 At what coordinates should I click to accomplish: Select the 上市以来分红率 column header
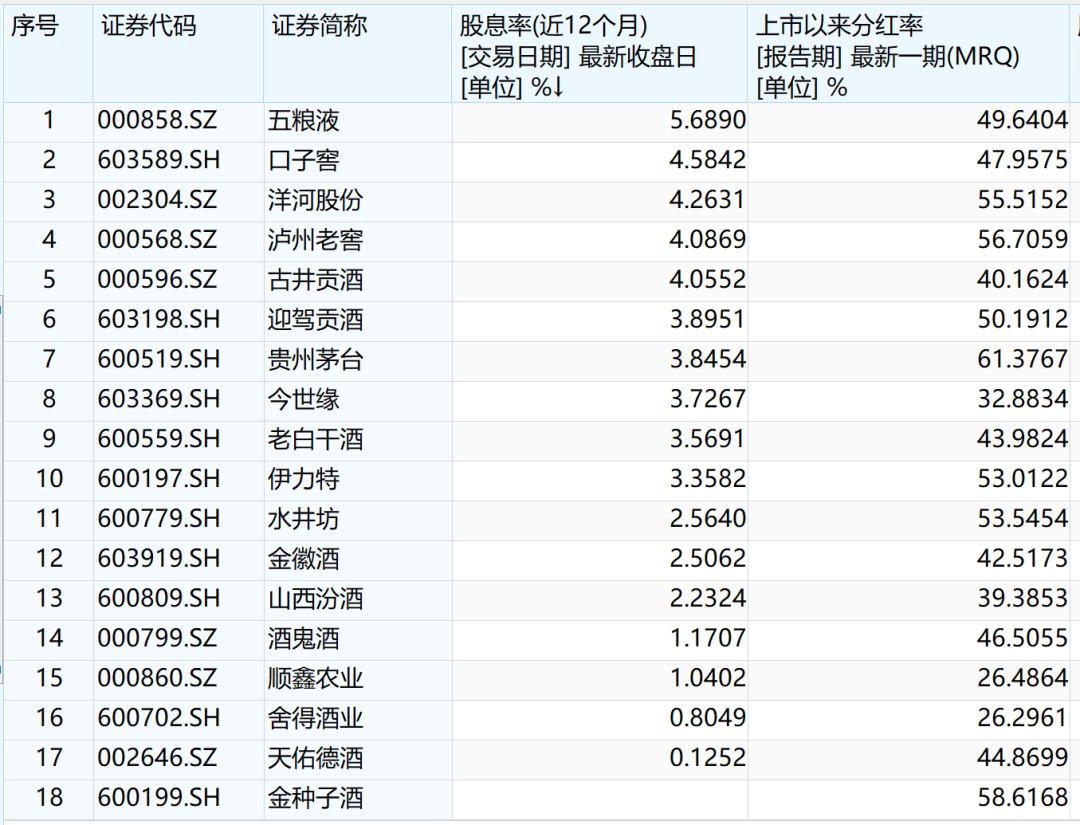pyautogui.click(x=840, y=27)
